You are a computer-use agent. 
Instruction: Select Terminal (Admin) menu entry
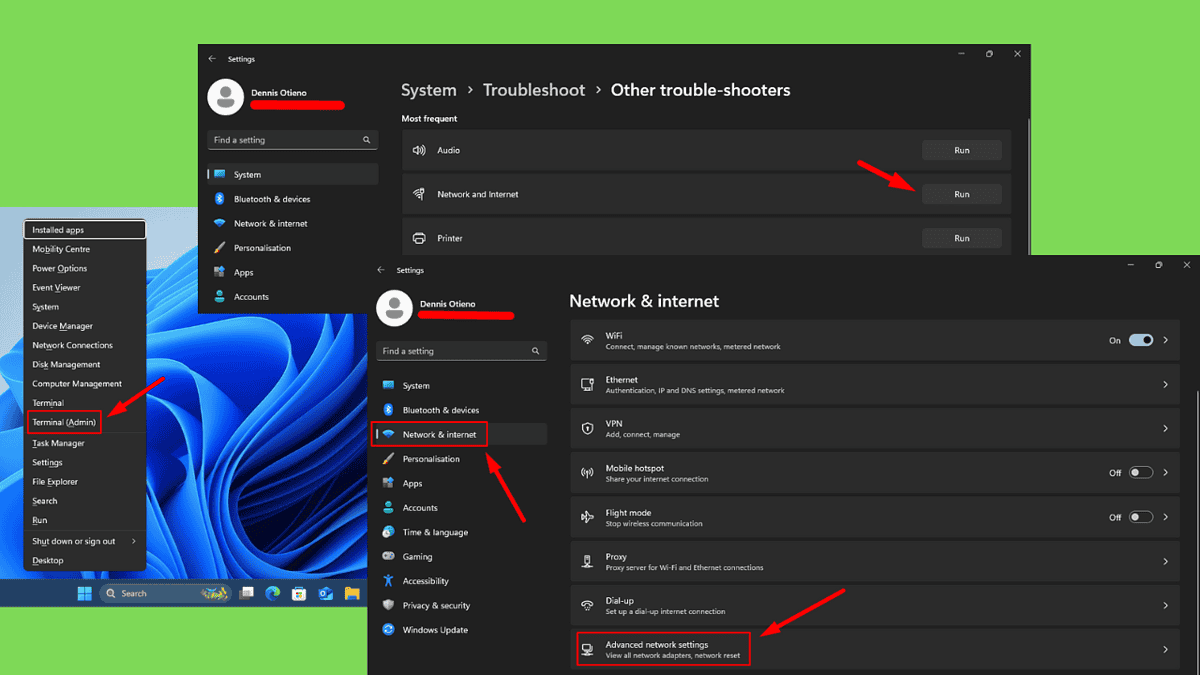point(64,422)
